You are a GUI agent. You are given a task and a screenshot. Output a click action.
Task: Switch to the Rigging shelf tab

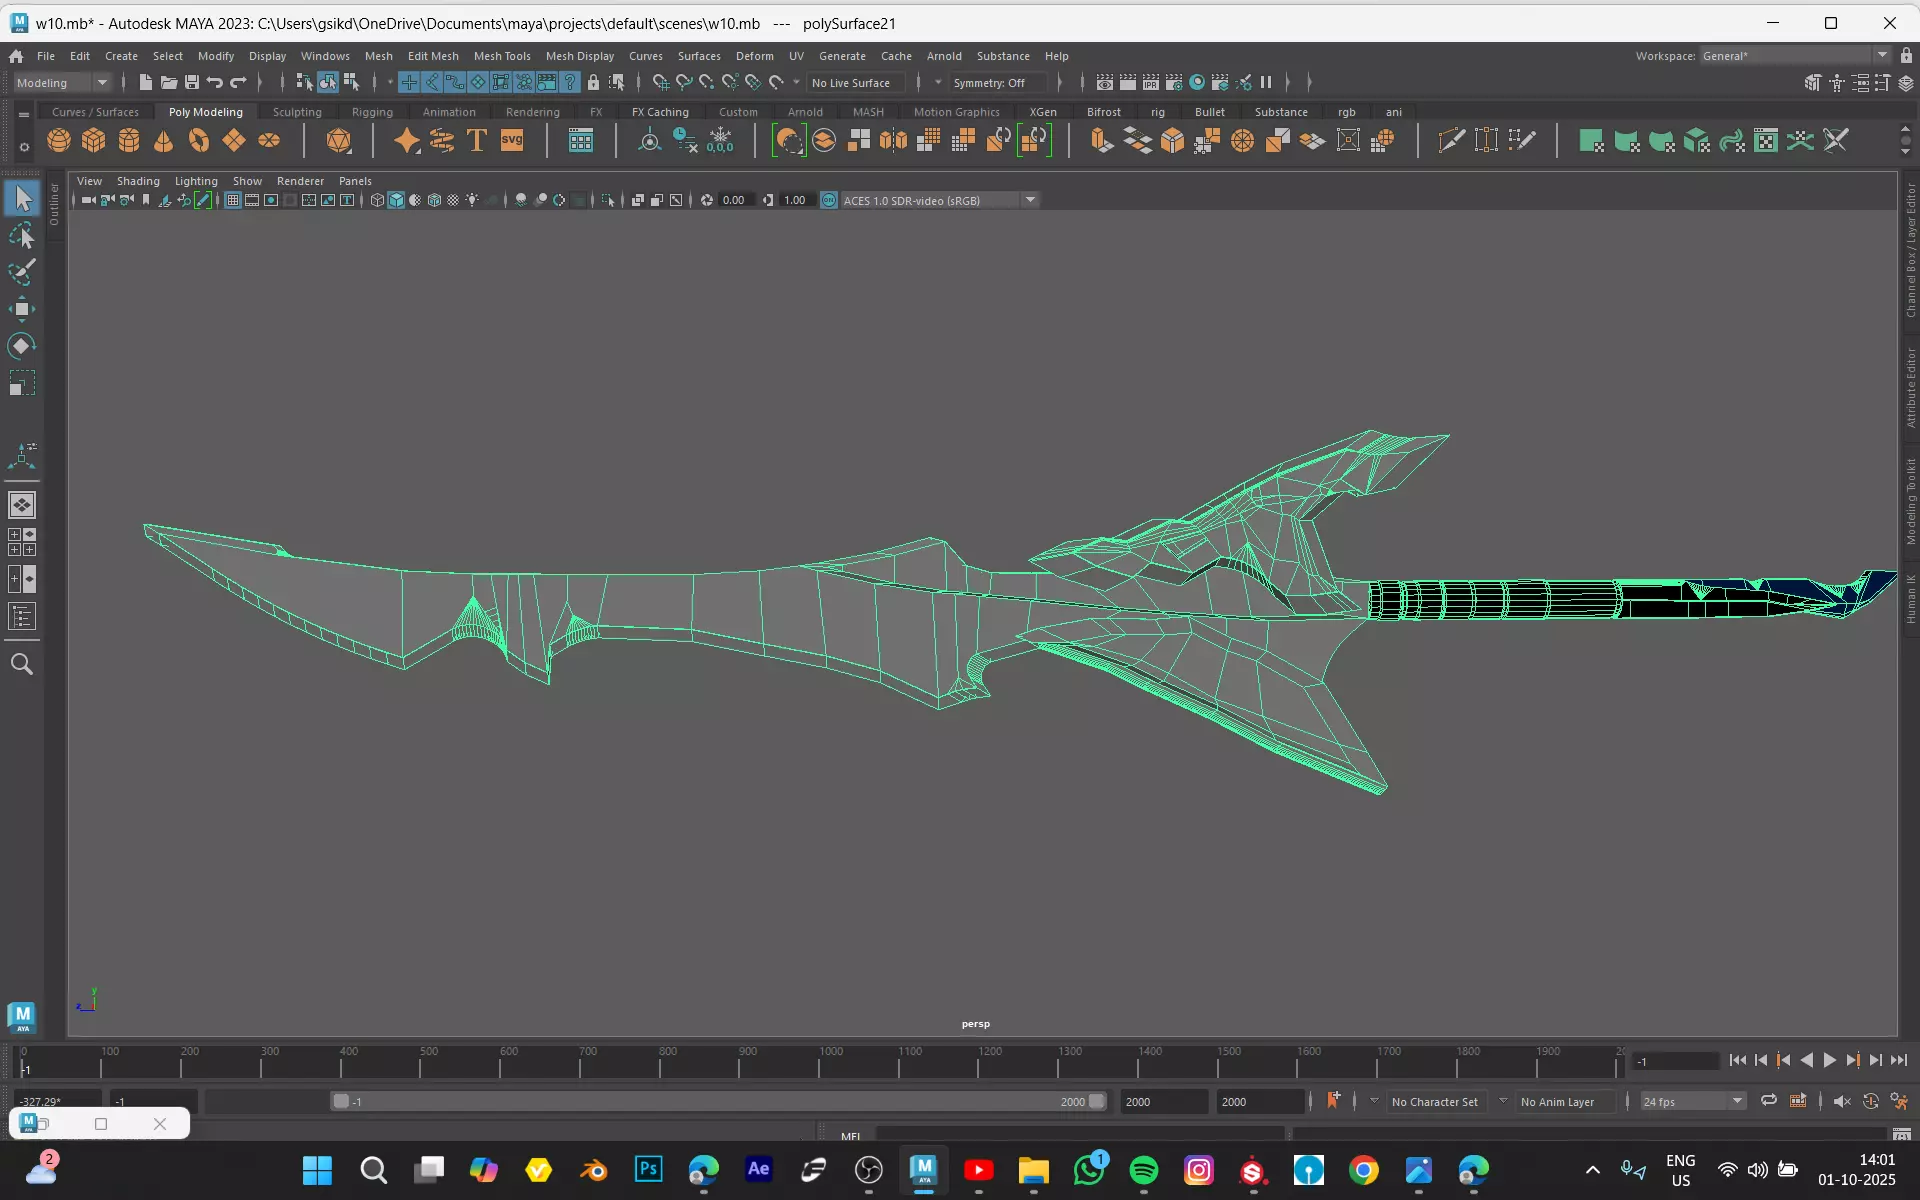372,112
